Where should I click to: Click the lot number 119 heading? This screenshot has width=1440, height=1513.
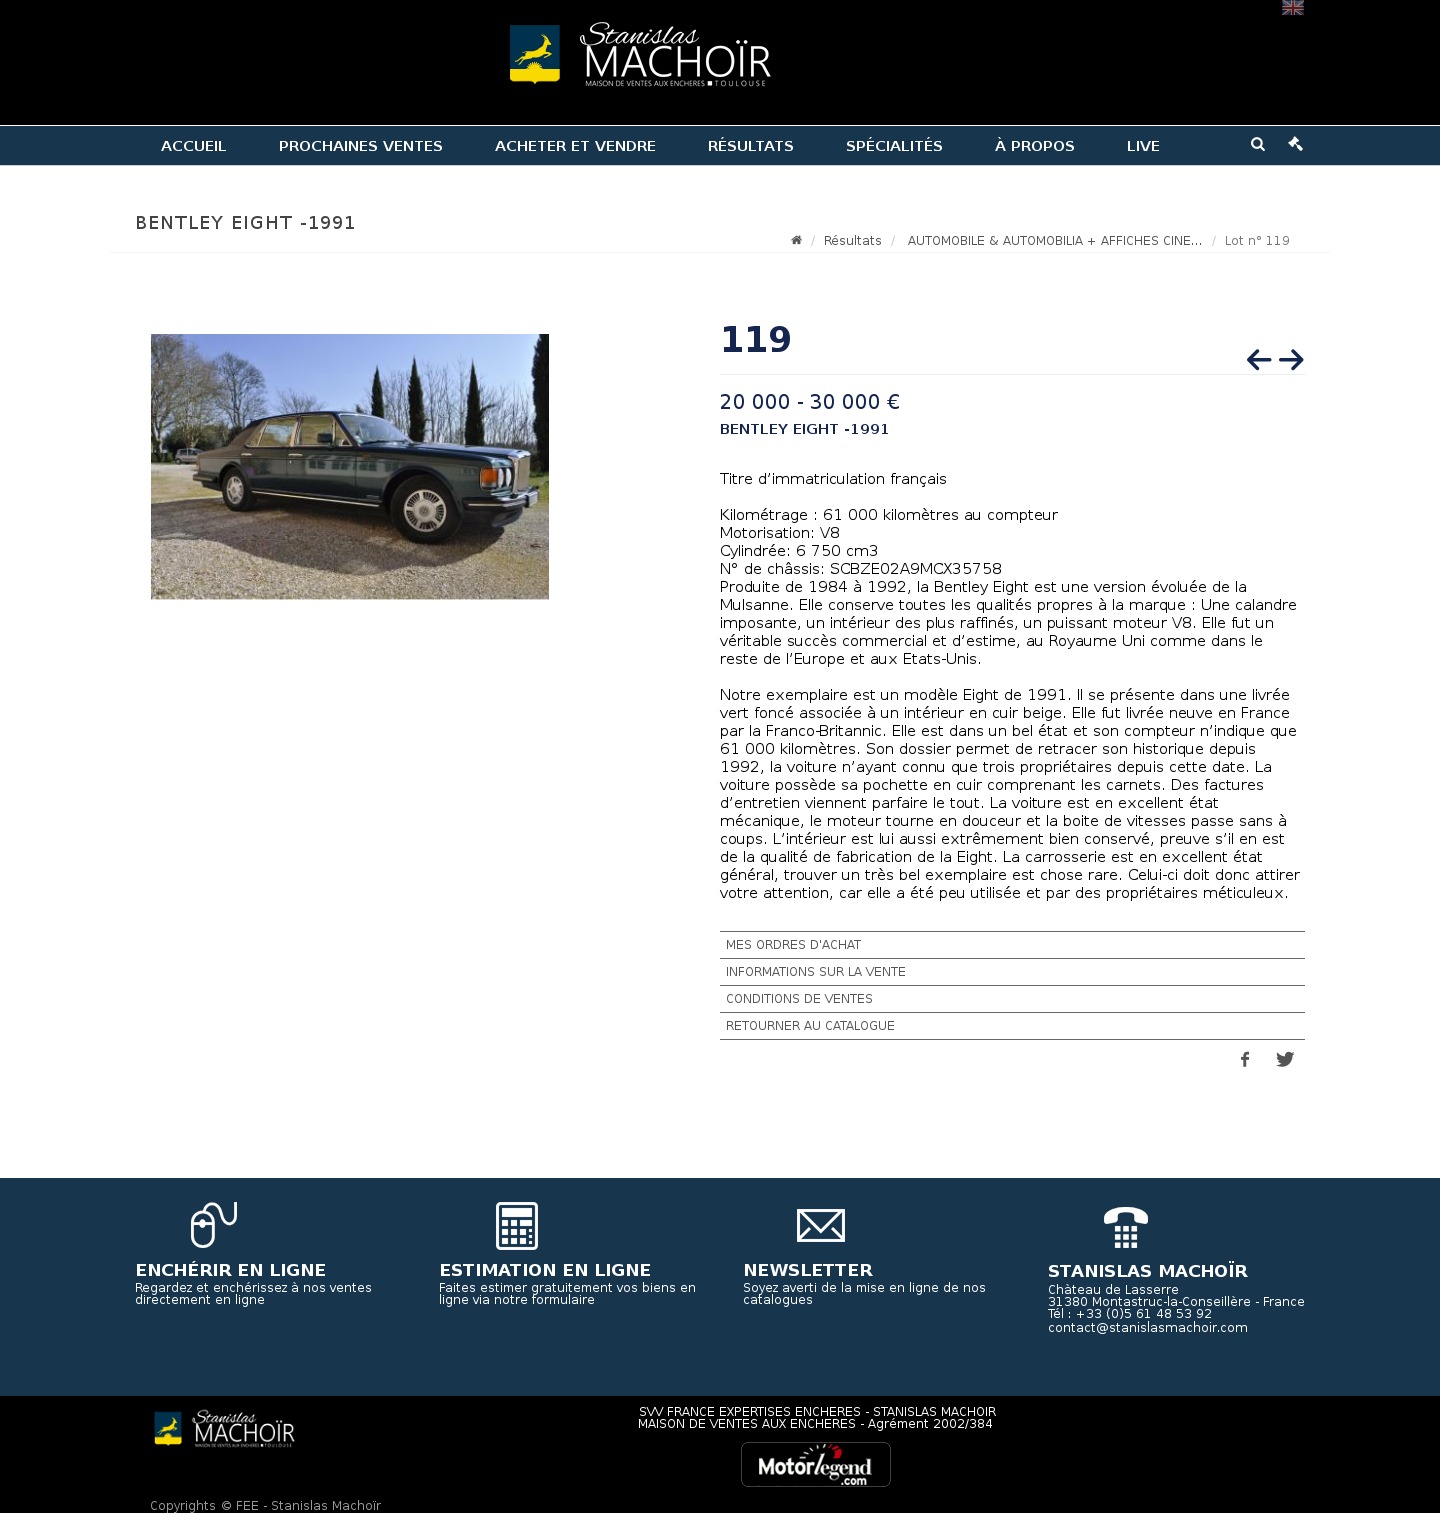pyautogui.click(x=756, y=340)
